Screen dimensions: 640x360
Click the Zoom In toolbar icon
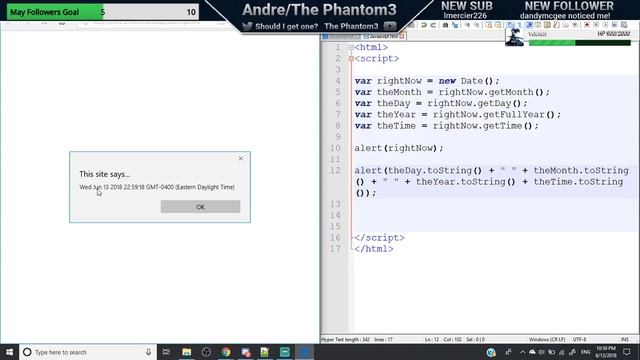coord(467,25)
